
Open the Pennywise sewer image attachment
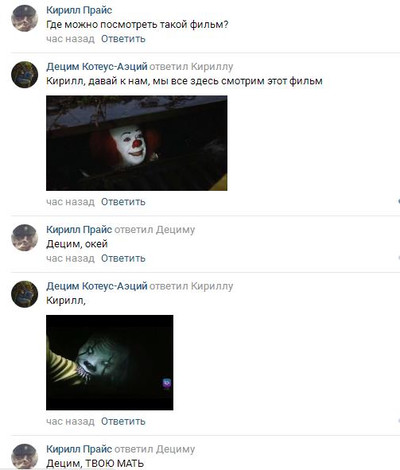pos(137,143)
